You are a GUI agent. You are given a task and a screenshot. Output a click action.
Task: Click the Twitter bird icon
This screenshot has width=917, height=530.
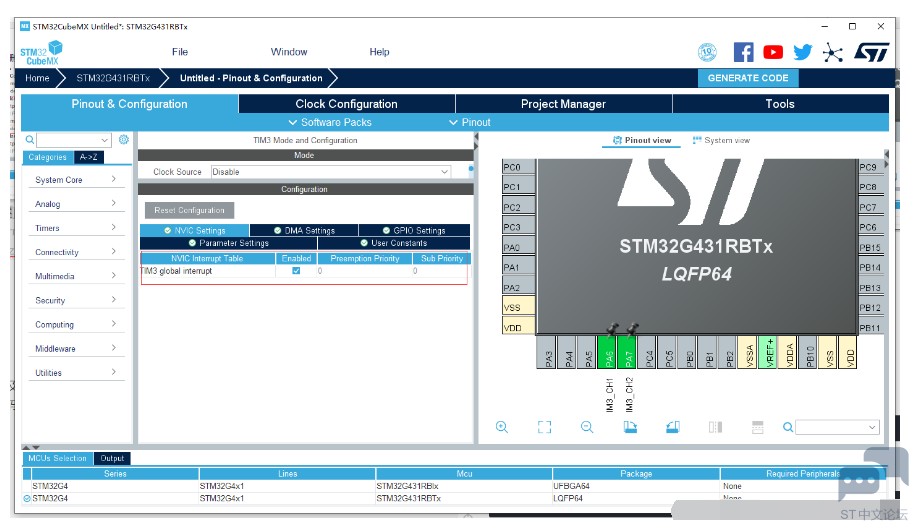click(802, 52)
